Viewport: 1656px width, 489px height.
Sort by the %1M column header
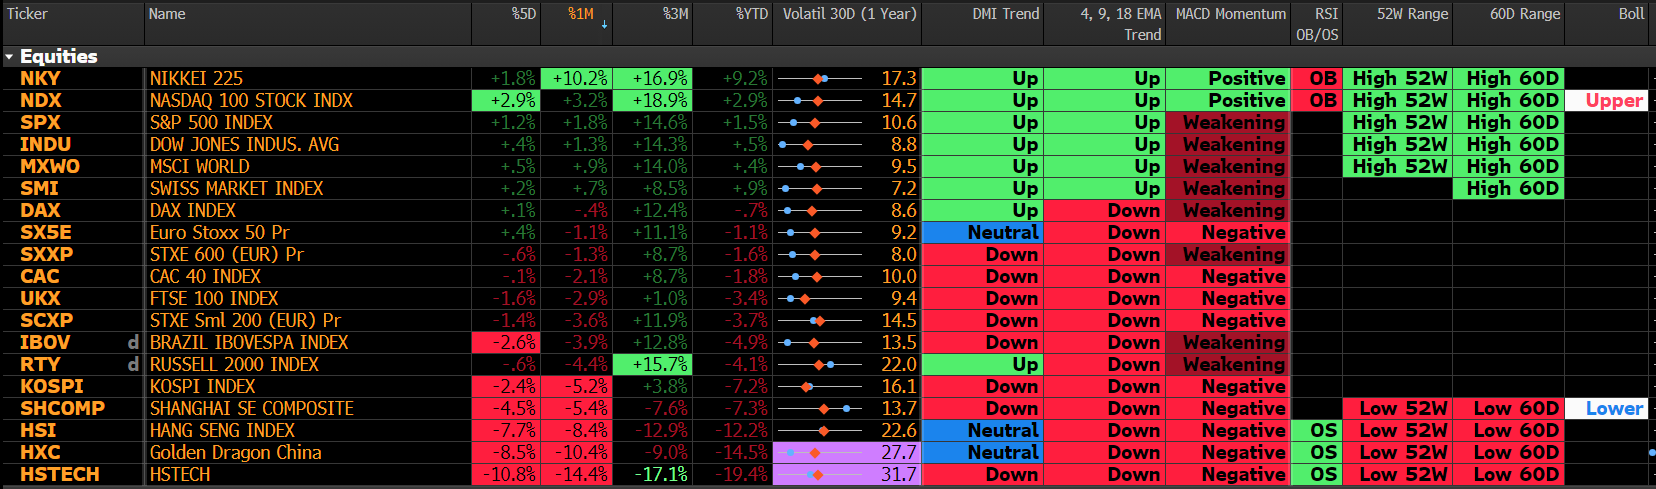tap(581, 14)
